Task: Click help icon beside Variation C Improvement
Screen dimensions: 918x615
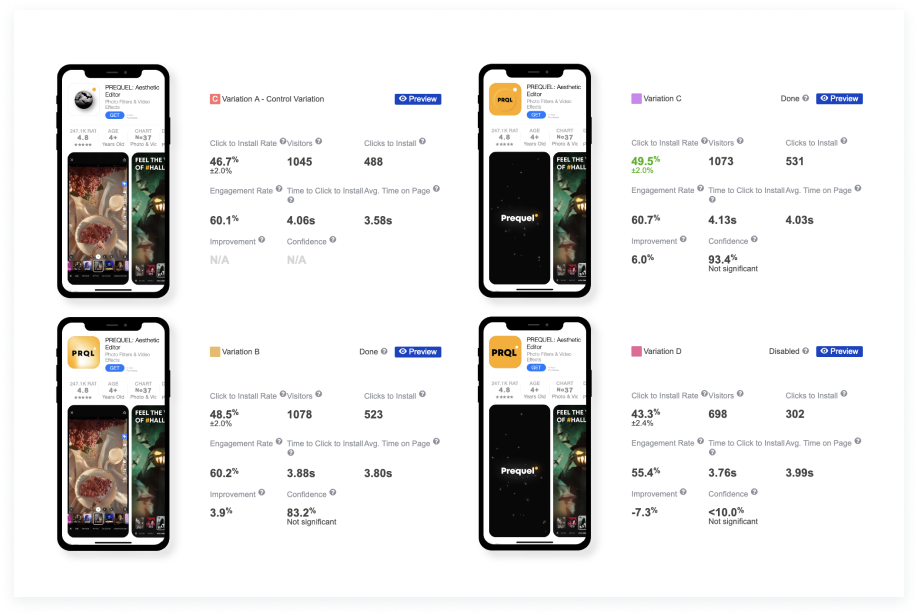Action: click(x=683, y=239)
